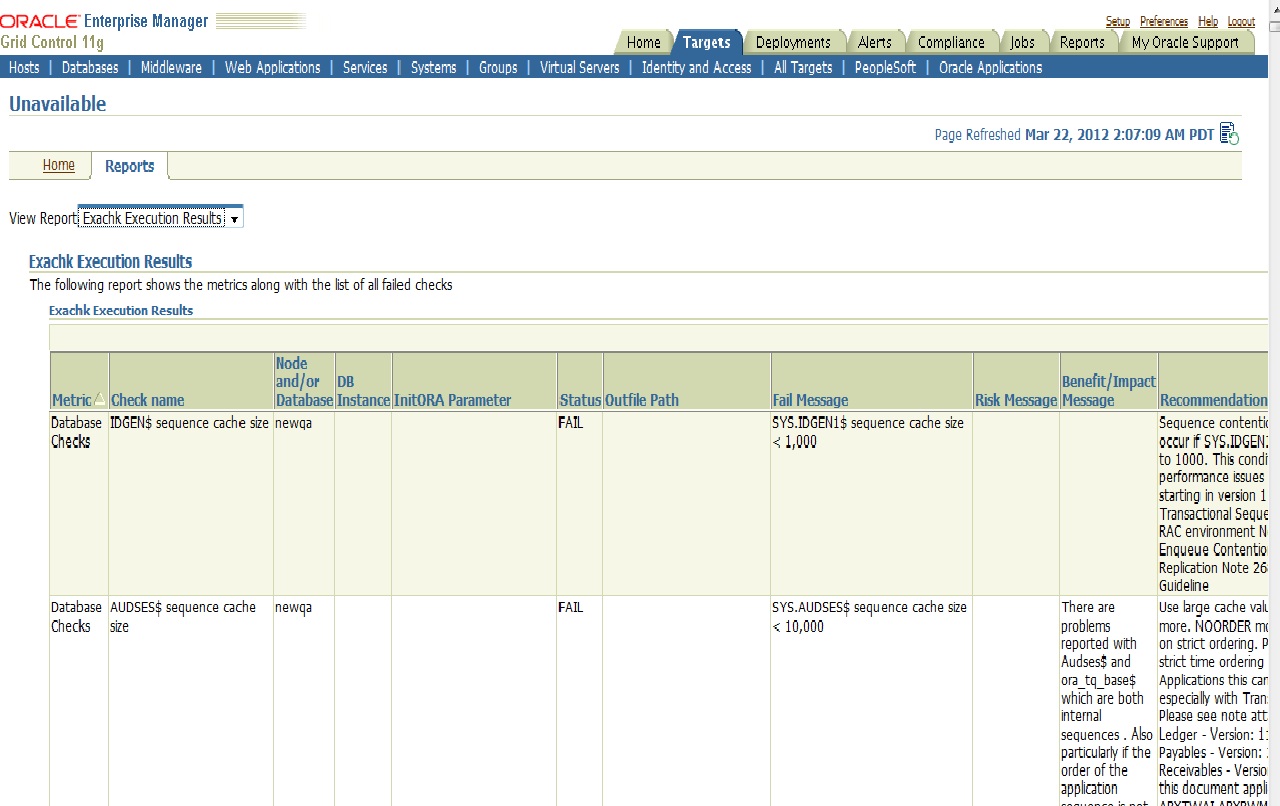Click FAIL status in AUDSES$ row

click(x=570, y=607)
